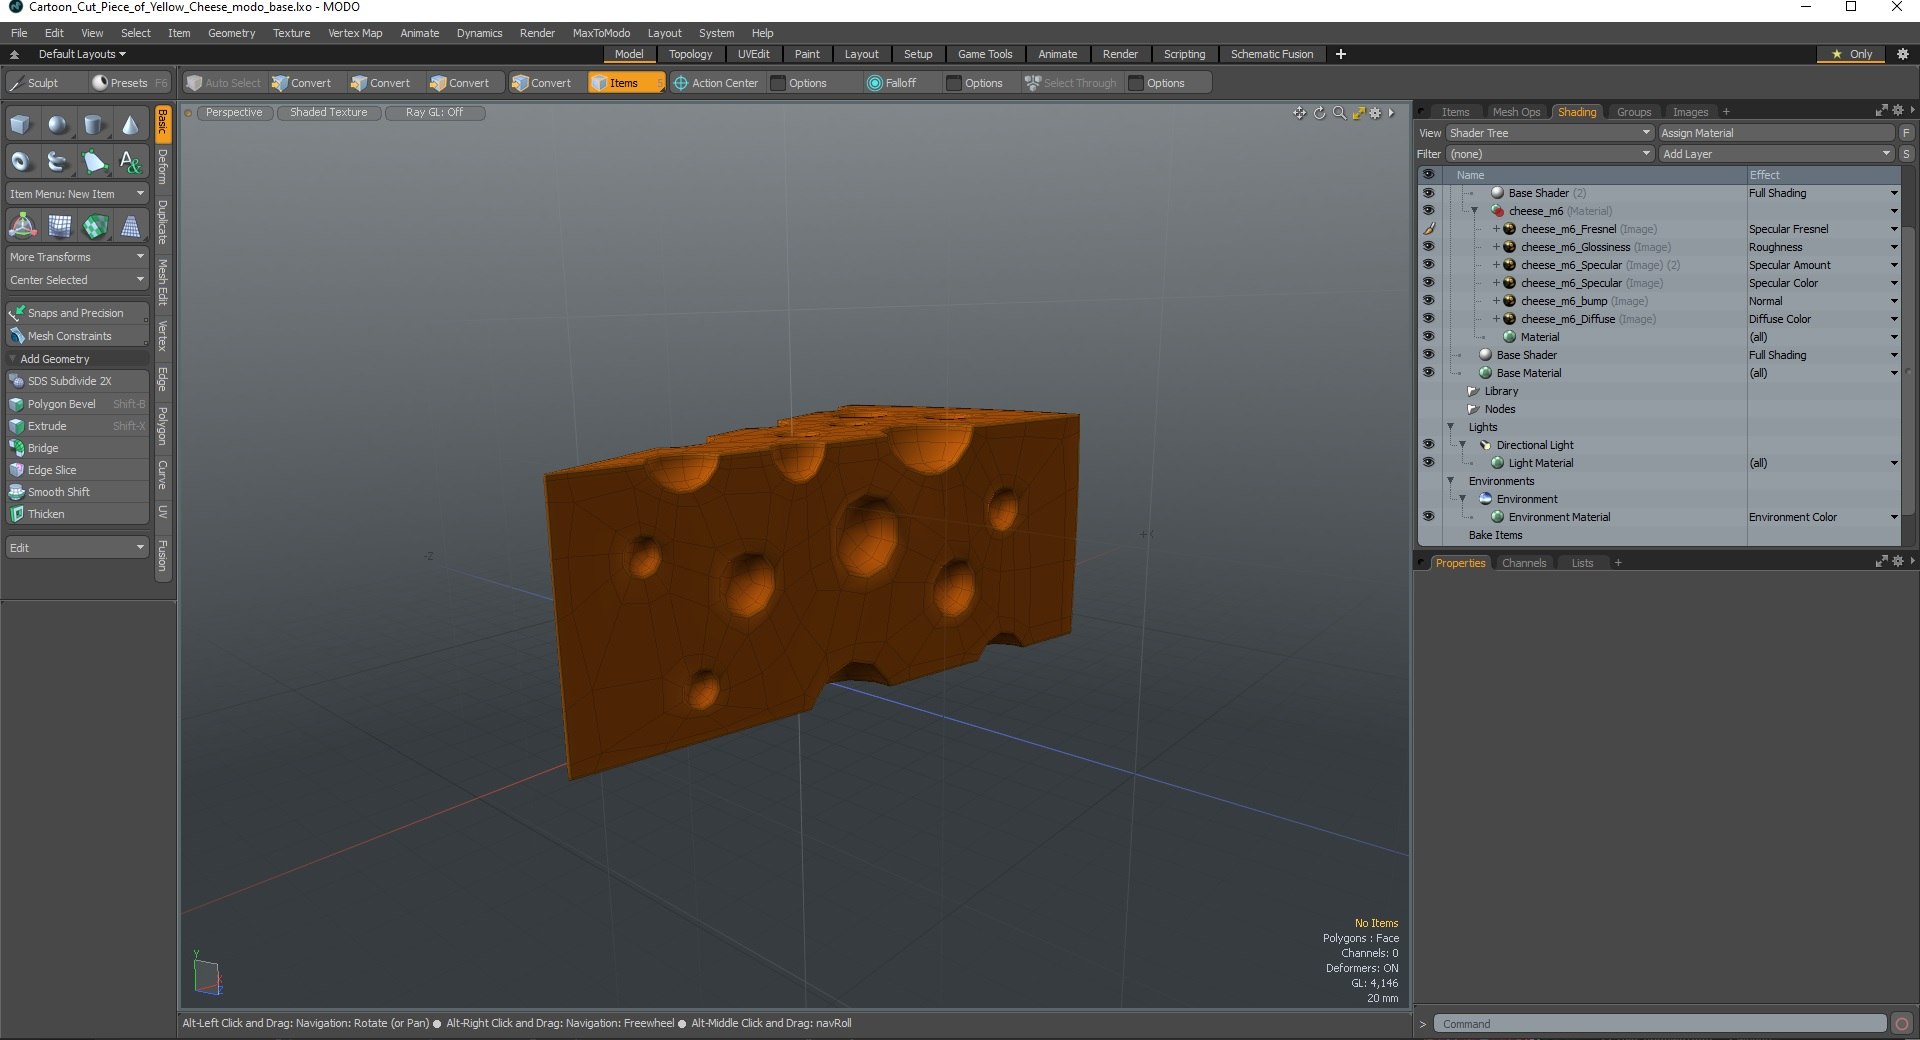Click the Bridge tool

(x=77, y=448)
